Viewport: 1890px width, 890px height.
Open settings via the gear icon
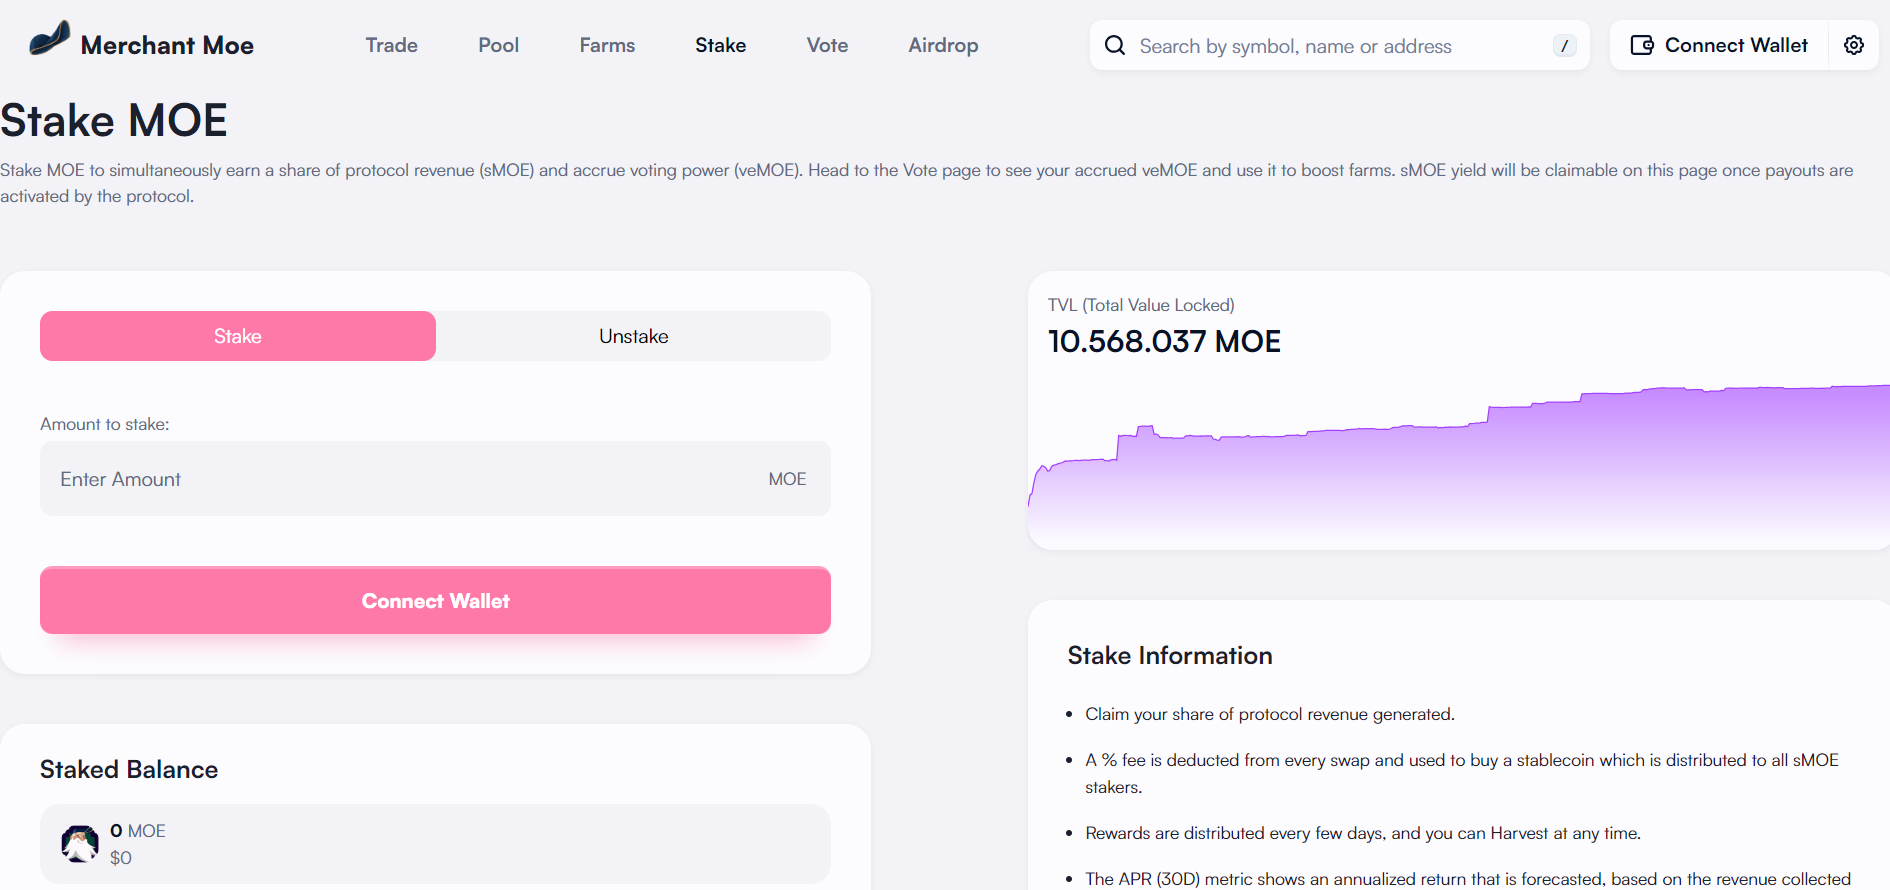pos(1853,45)
